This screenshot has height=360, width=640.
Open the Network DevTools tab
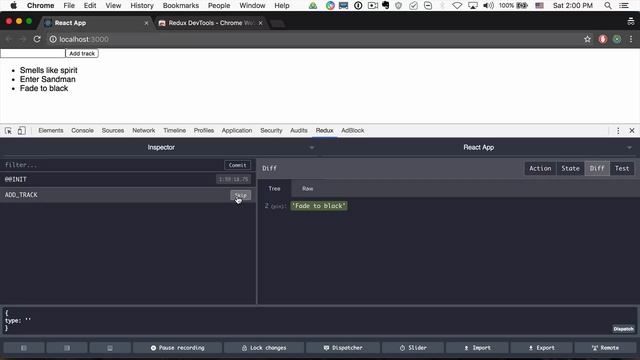(x=144, y=131)
